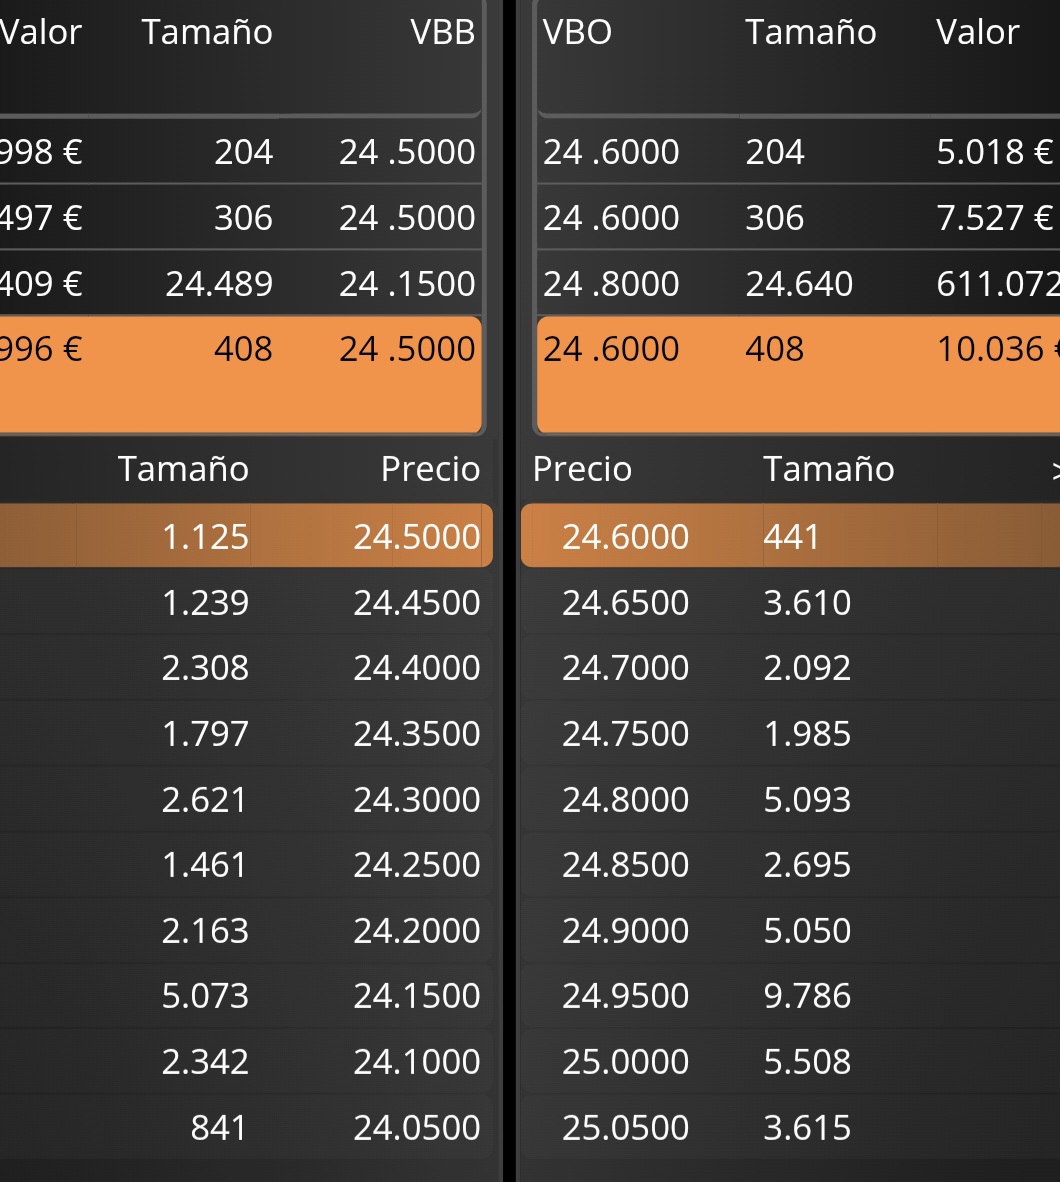Image resolution: width=1060 pixels, height=1182 pixels.
Task: Pick the bid level at 24.3000
Action: (416, 800)
